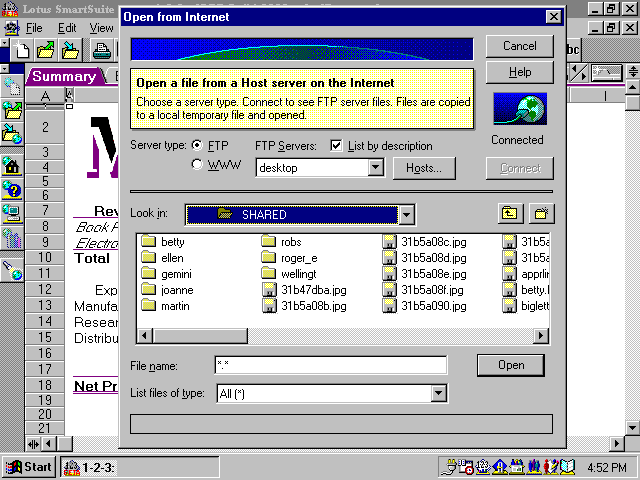Select the 31b5a08c.jpg file icon
Screen dimensions: 640x480
[x=390, y=242]
